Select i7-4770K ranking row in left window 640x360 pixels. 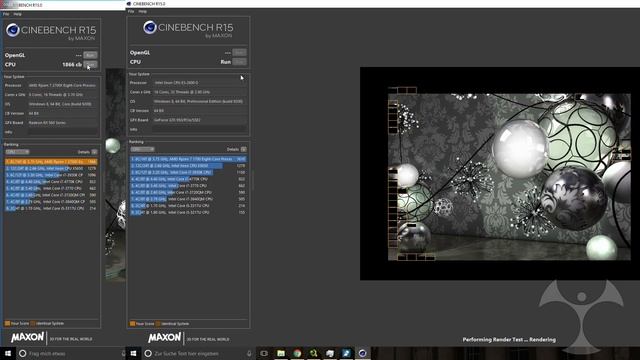51,182
